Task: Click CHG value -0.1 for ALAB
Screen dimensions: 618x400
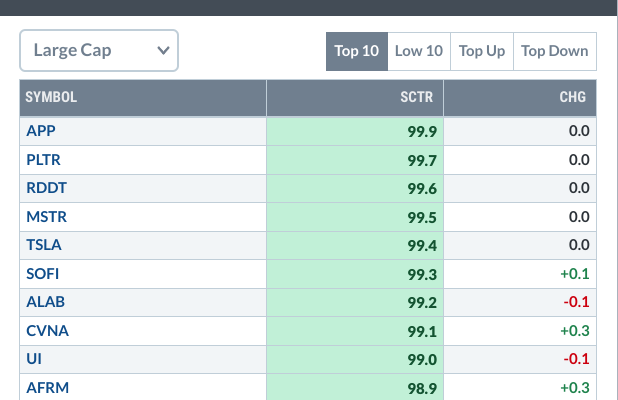Action: (x=577, y=302)
